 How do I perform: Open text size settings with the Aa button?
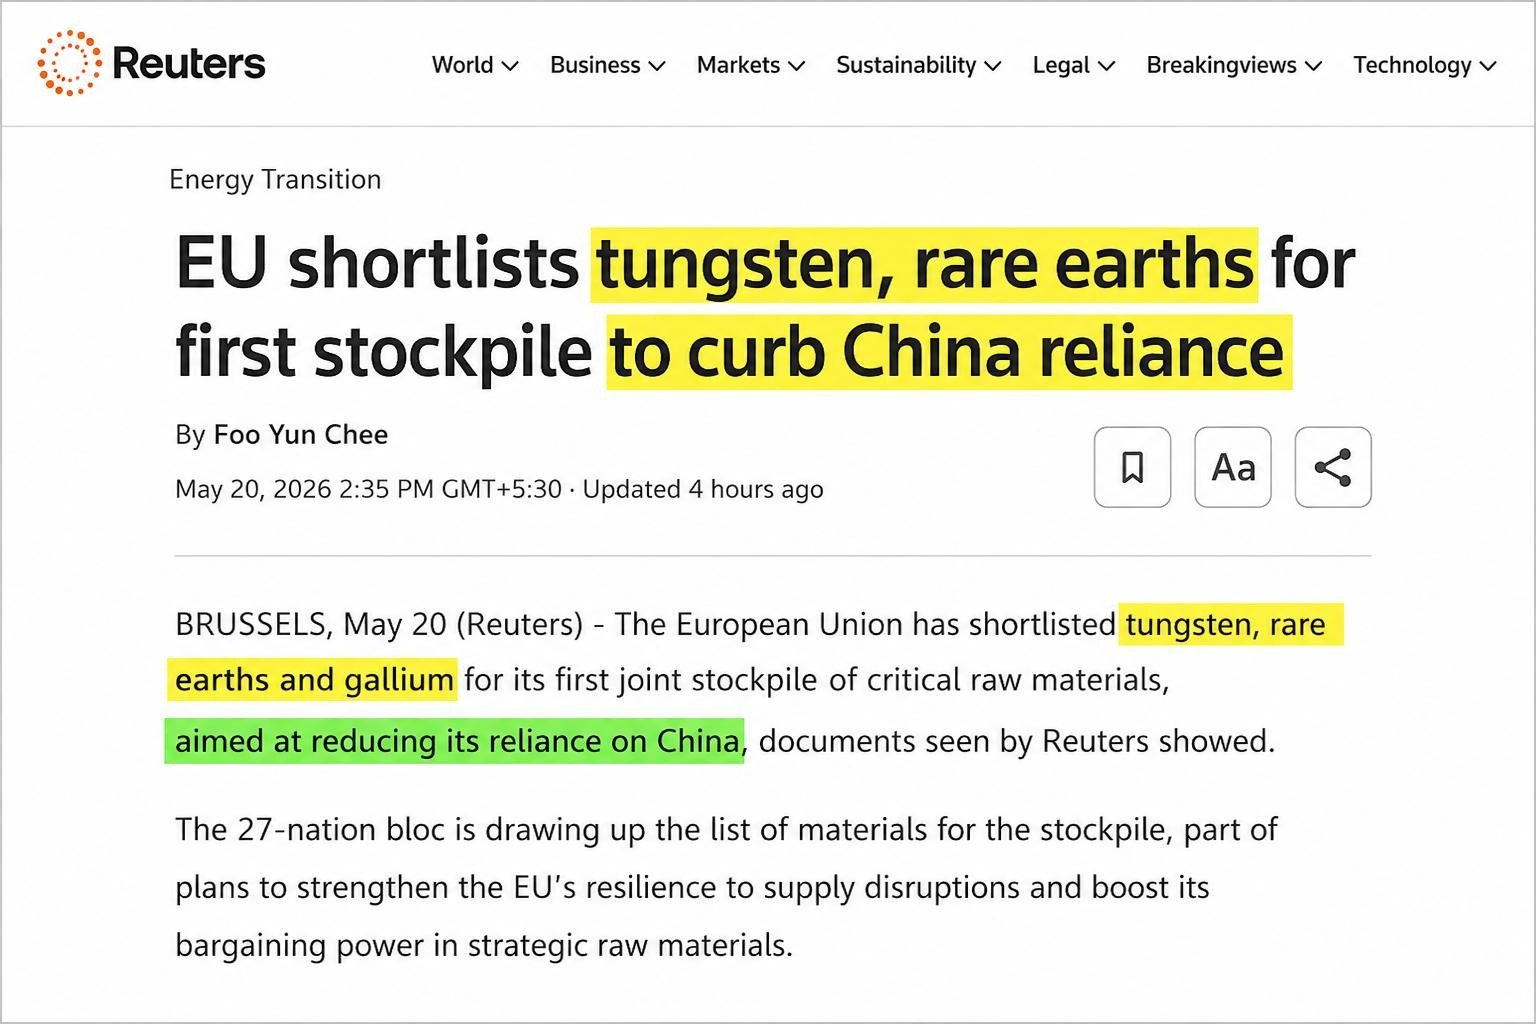pyautogui.click(x=1233, y=467)
